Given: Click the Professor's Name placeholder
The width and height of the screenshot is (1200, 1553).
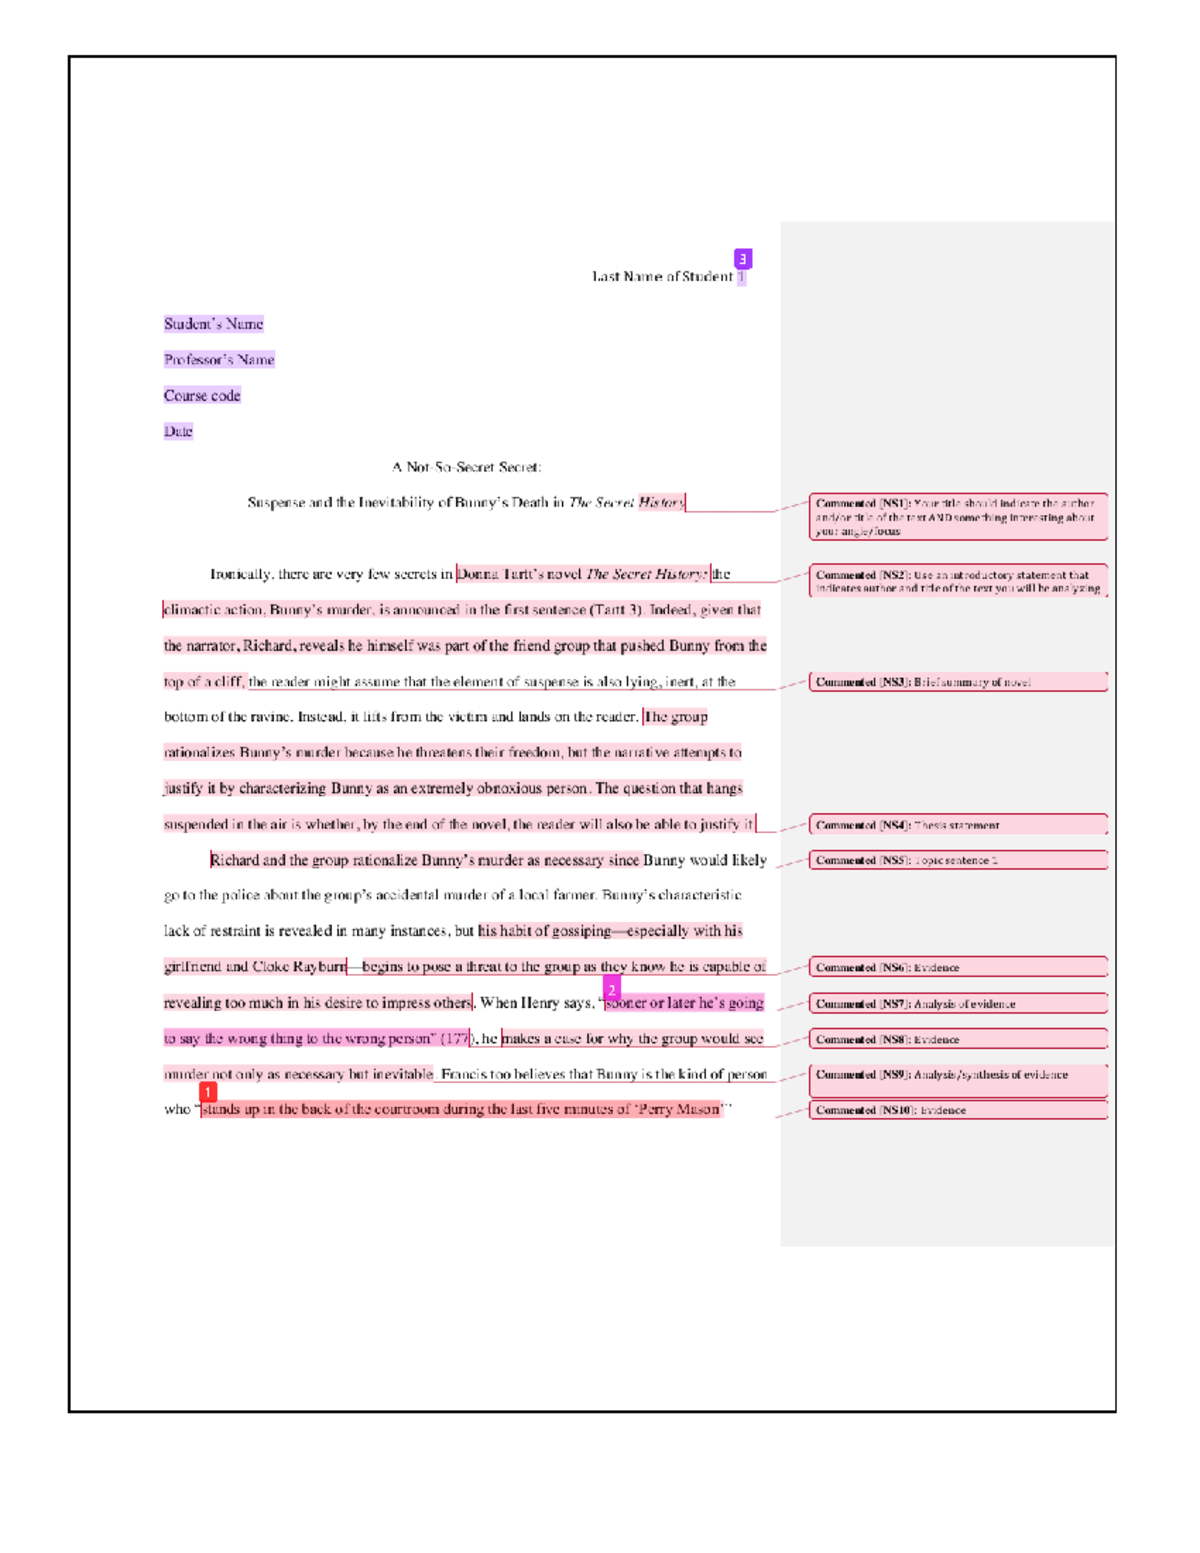Looking at the screenshot, I should tap(220, 360).
